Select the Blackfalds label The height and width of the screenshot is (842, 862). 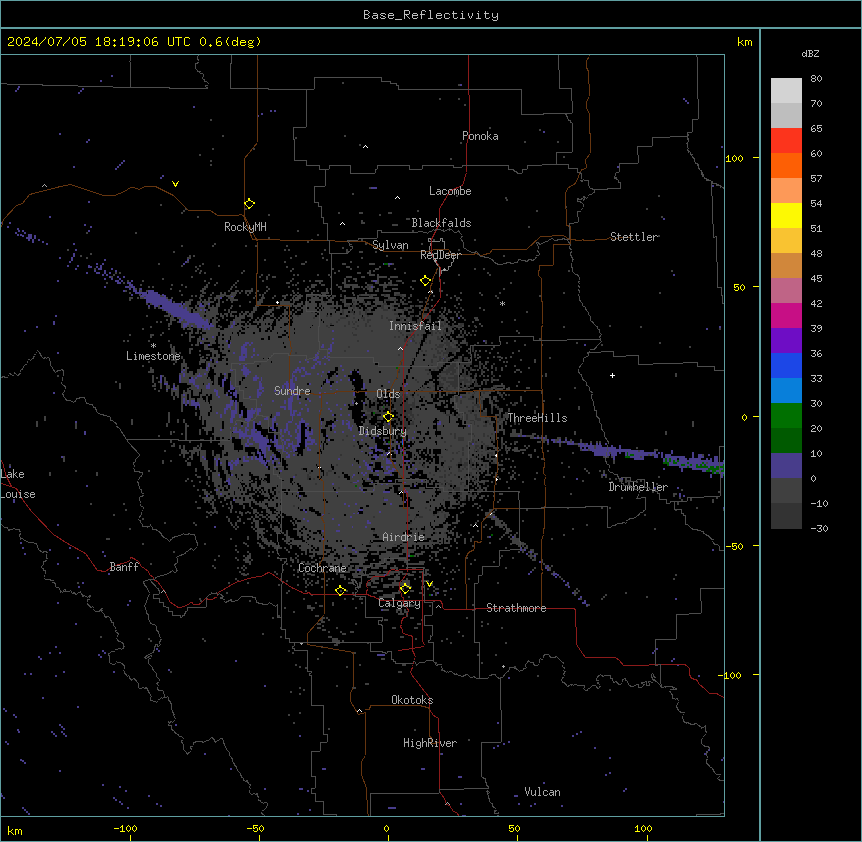tap(441, 223)
